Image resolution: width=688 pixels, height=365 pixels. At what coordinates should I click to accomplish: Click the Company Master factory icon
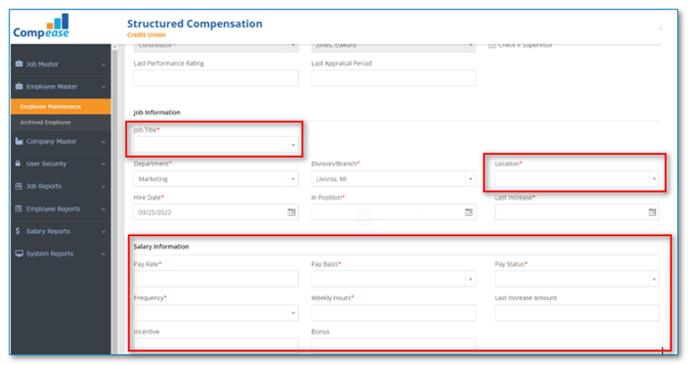19,141
